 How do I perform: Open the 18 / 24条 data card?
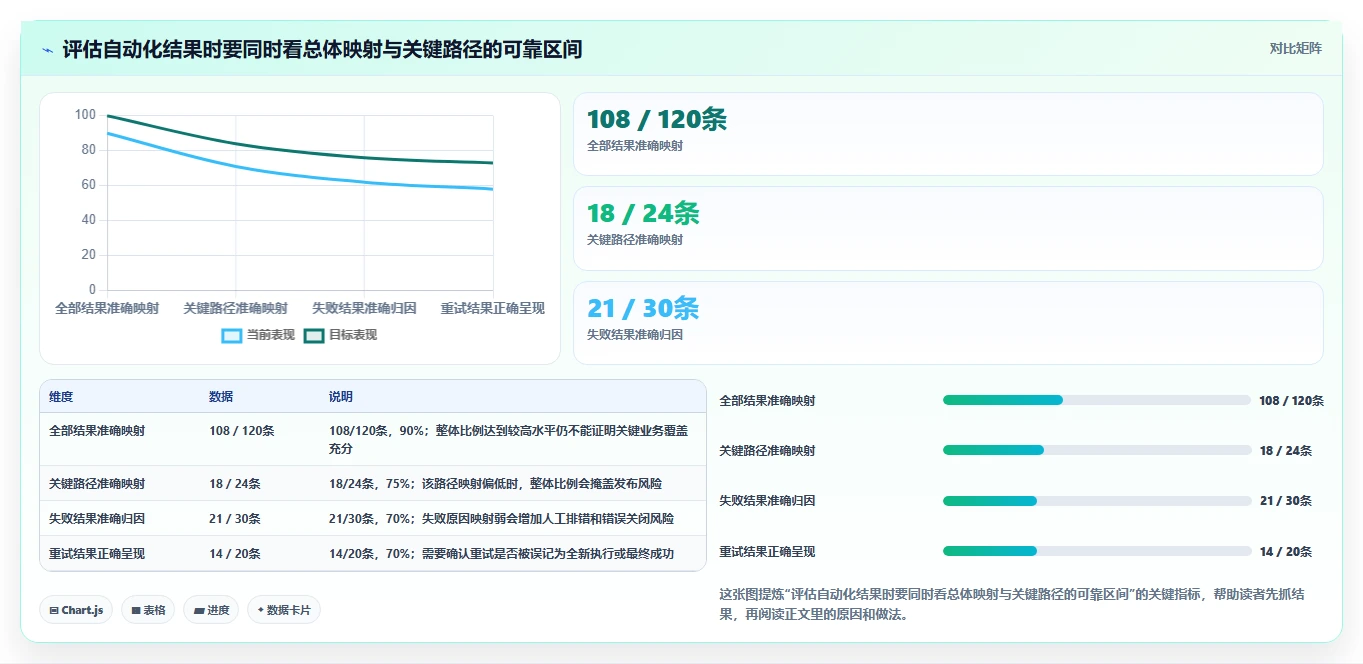948,229
